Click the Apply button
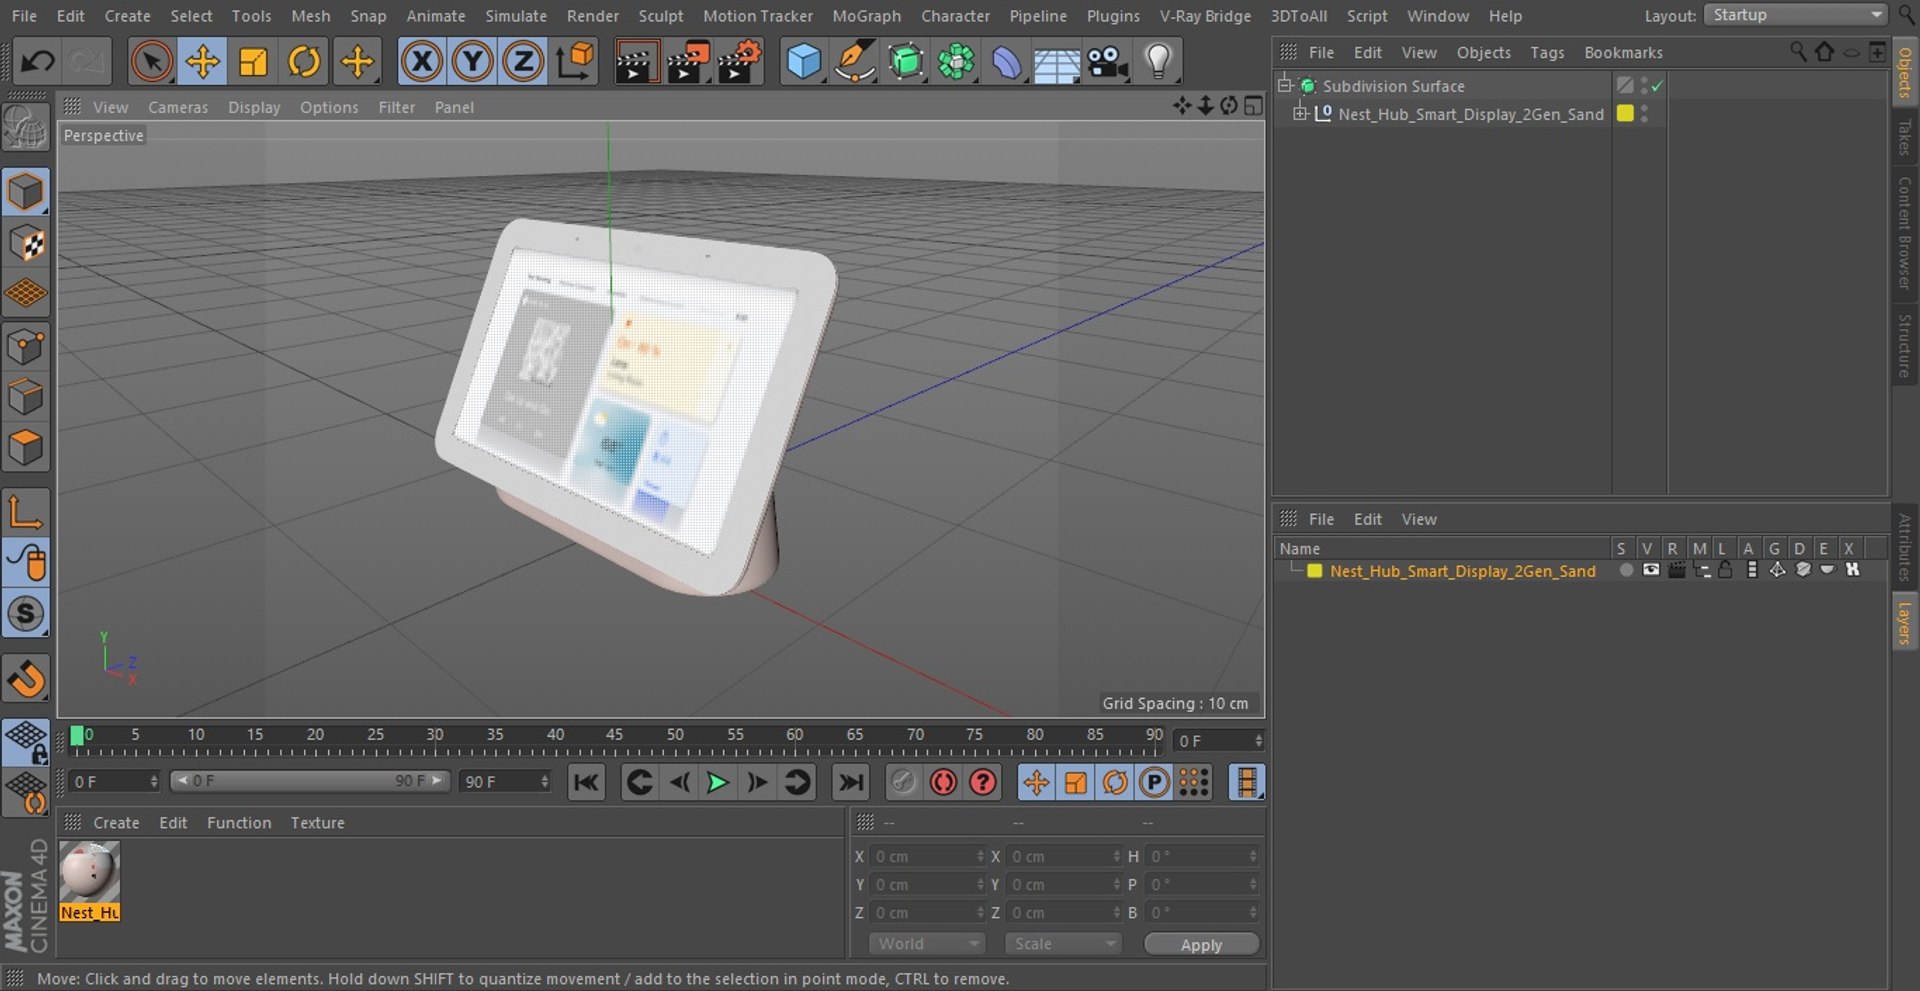This screenshot has width=1920, height=991. [x=1201, y=944]
